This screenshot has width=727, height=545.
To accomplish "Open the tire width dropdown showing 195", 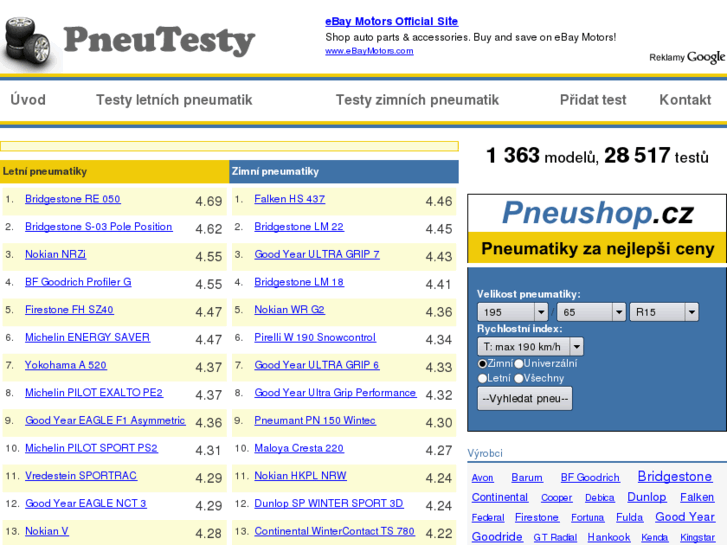I will tap(513, 312).
